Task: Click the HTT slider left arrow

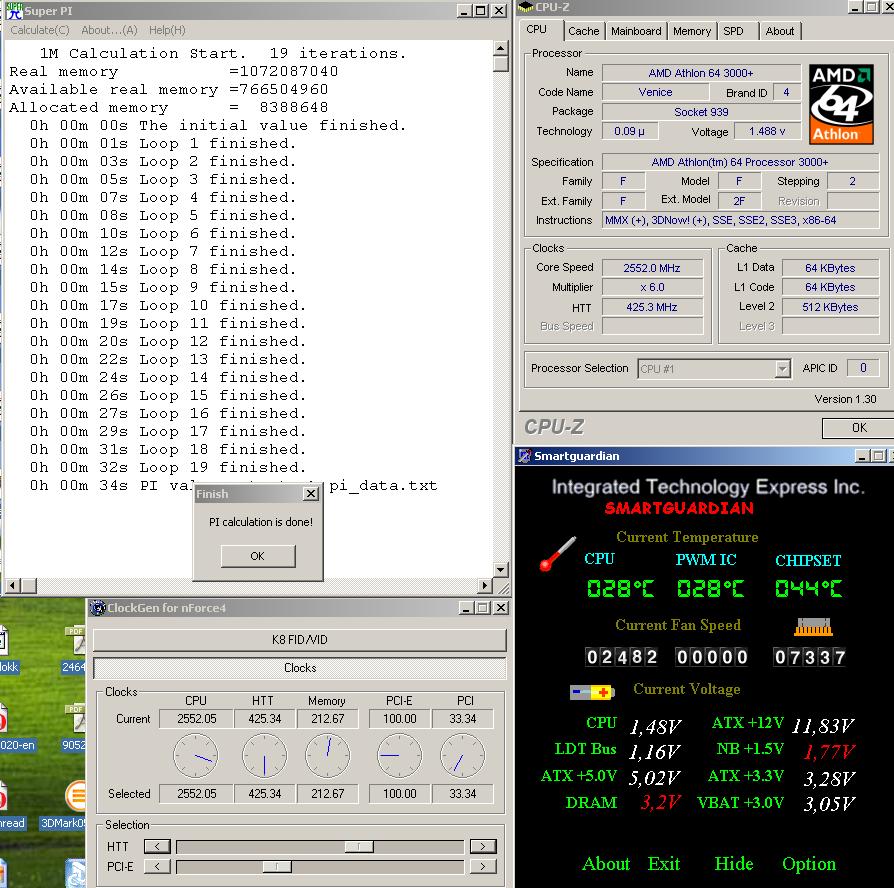Action: click(x=157, y=846)
